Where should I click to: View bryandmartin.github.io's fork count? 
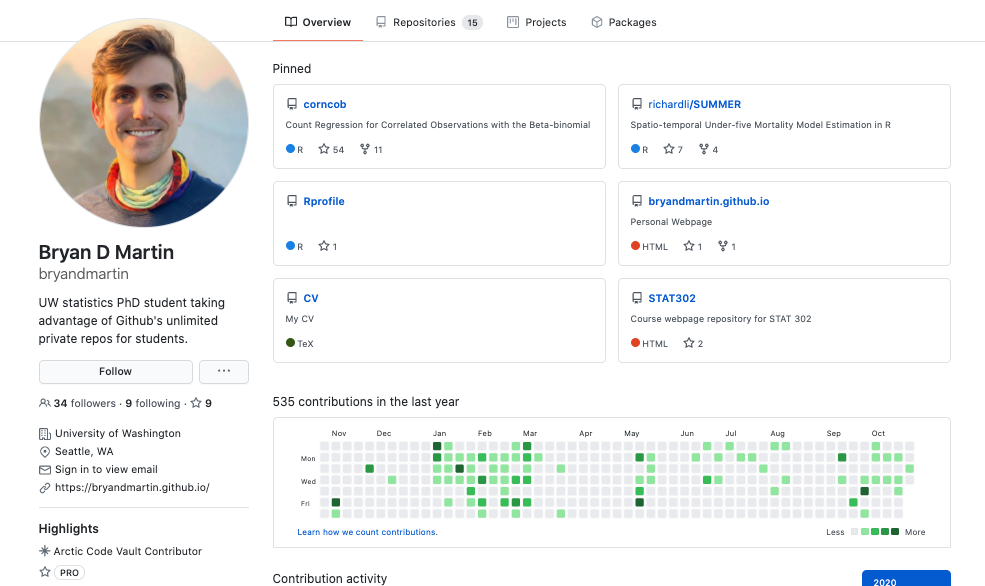727,246
